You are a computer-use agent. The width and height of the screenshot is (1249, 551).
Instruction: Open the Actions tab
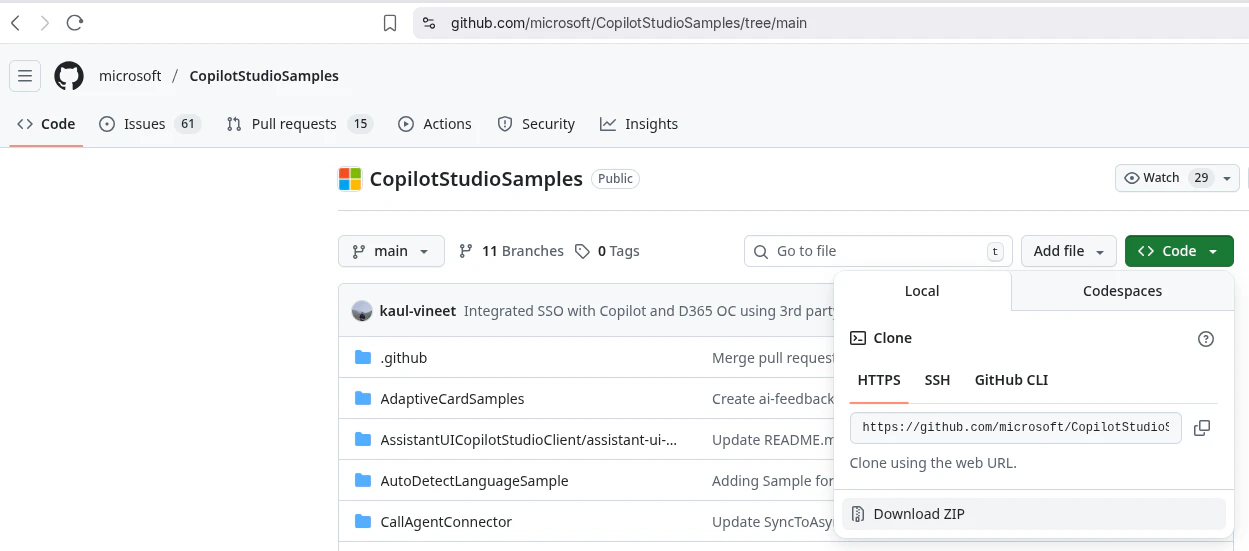tap(435, 124)
